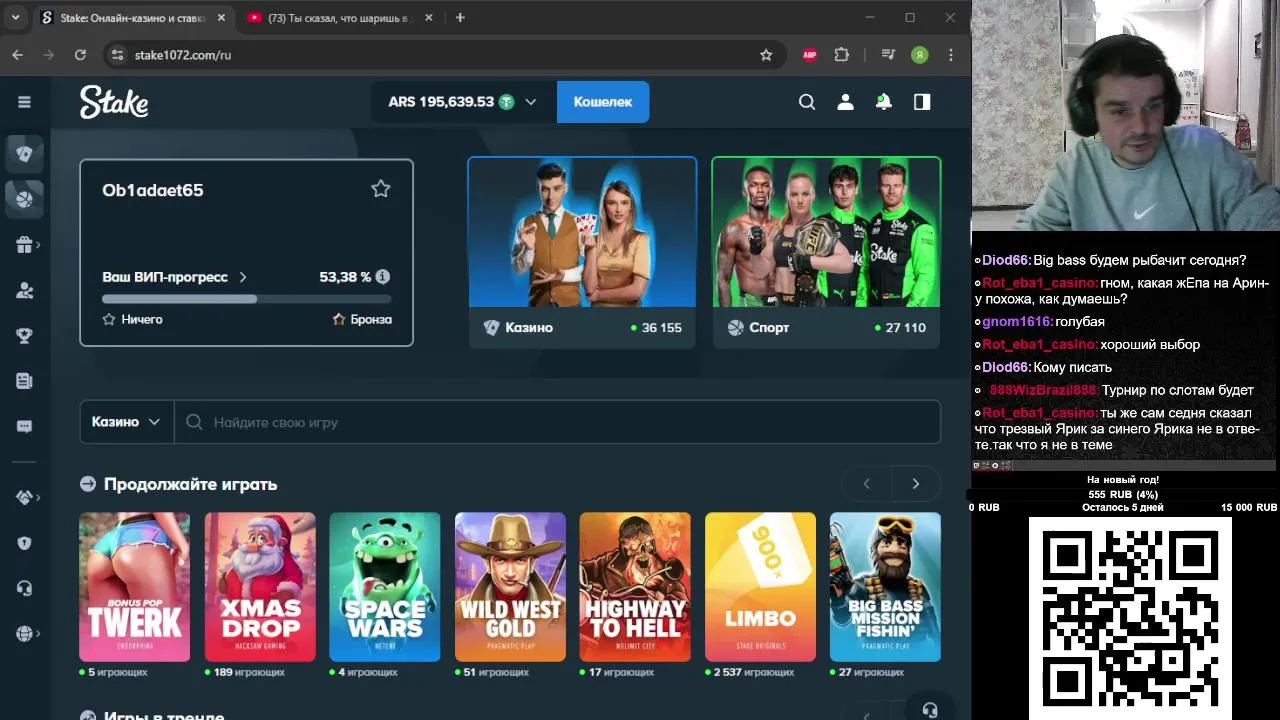Launch Big Bass Mission Fishin' game
This screenshot has height=720, width=1280.
[x=885, y=587]
